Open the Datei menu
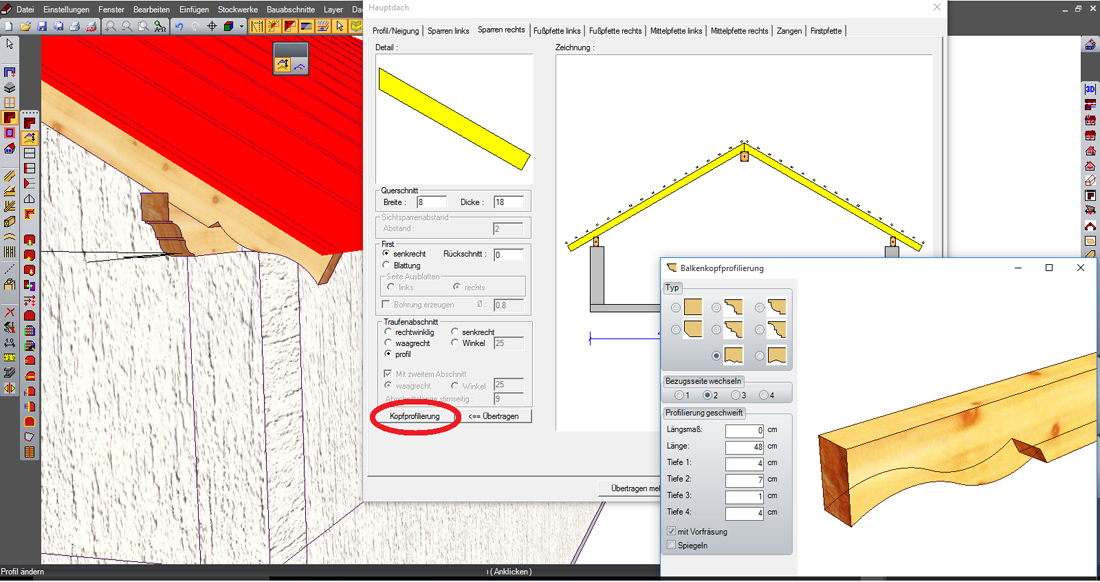This screenshot has width=1100, height=582. [25, 11]
